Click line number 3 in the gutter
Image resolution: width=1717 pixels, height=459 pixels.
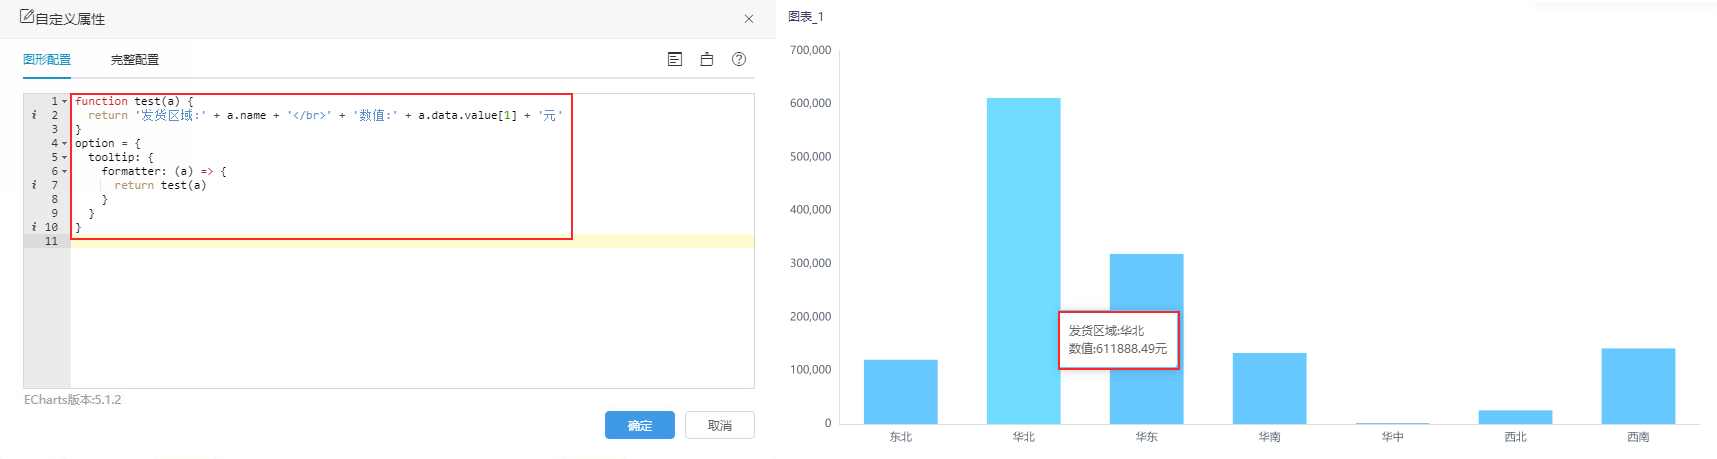coord(55,129)
